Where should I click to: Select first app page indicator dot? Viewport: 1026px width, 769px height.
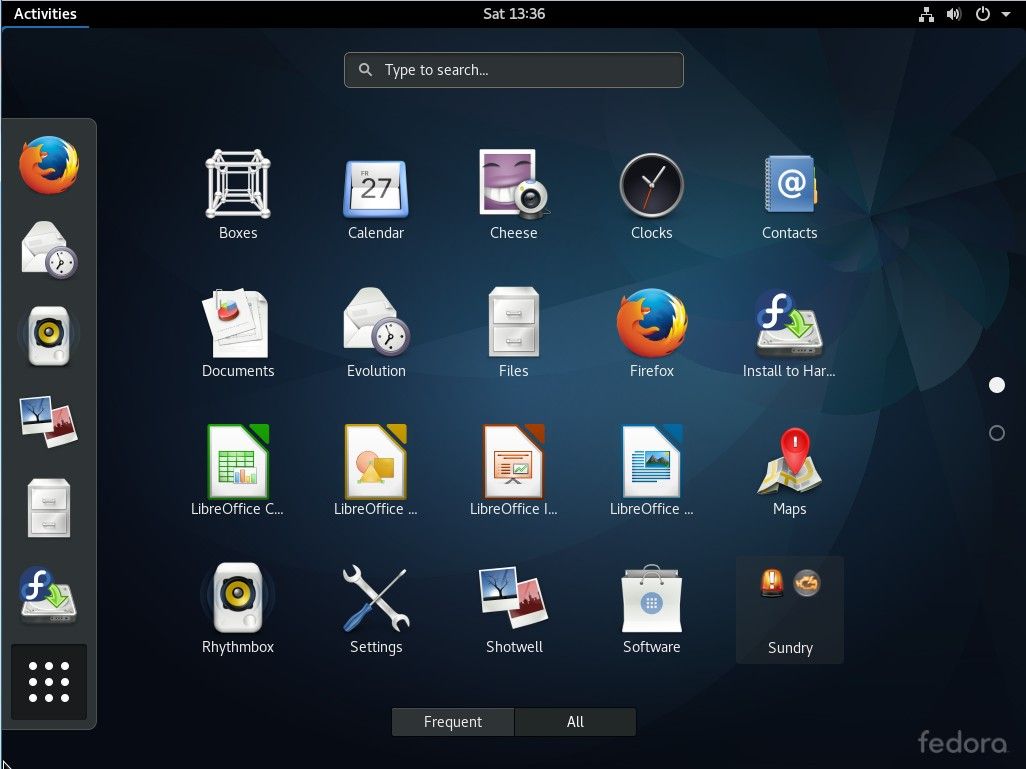tap(997, 385)
